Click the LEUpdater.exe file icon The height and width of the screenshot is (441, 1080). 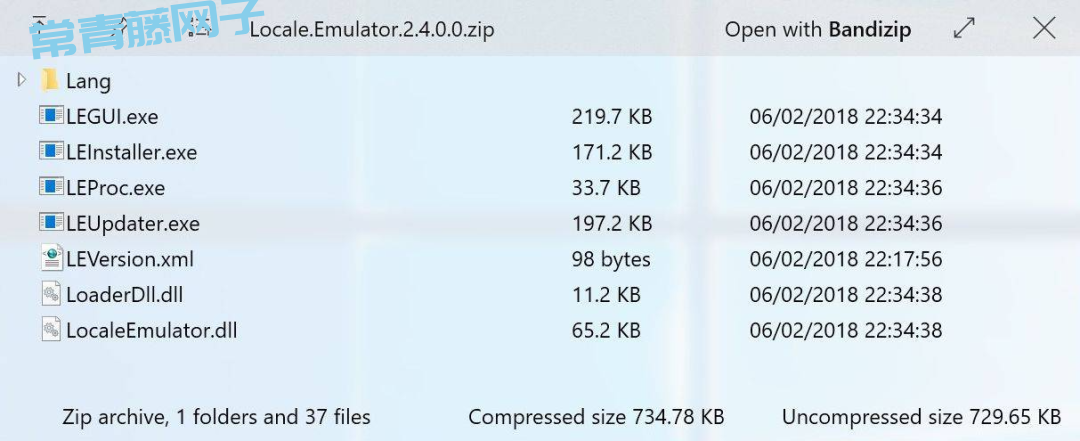51,223
